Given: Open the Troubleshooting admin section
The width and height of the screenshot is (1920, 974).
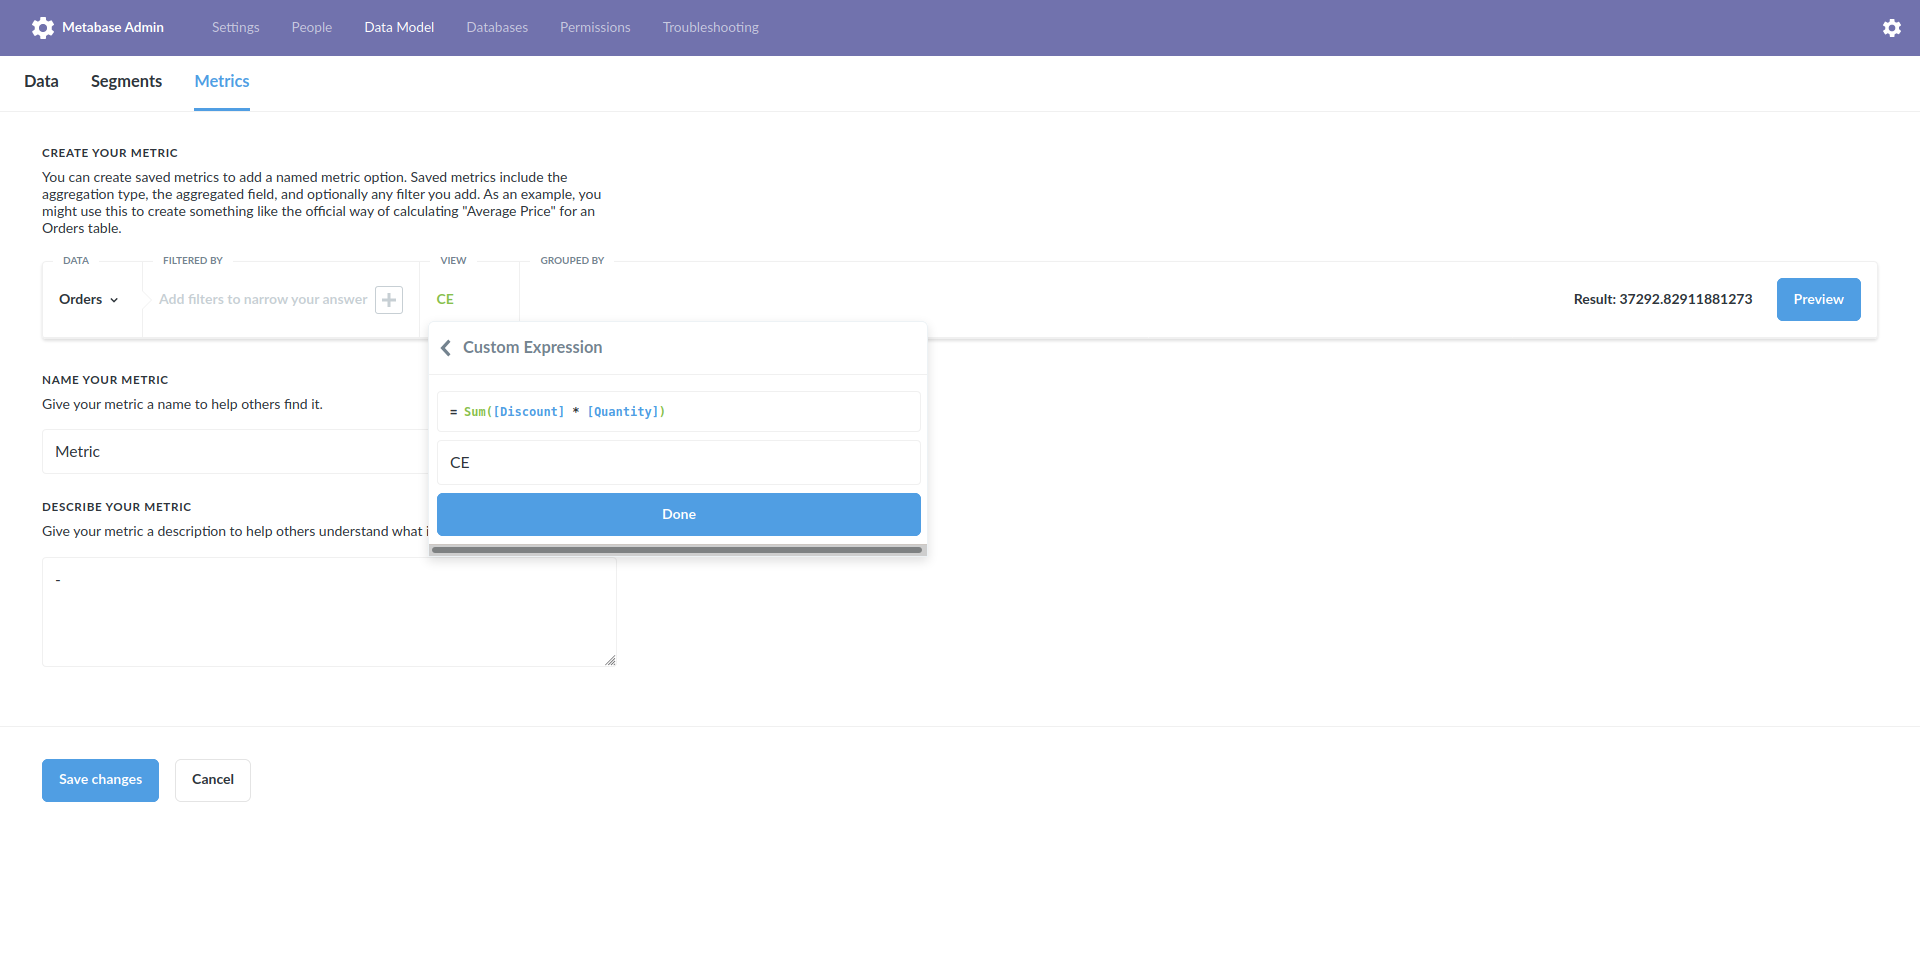Looking at the screenshot, I should [711, 28].
